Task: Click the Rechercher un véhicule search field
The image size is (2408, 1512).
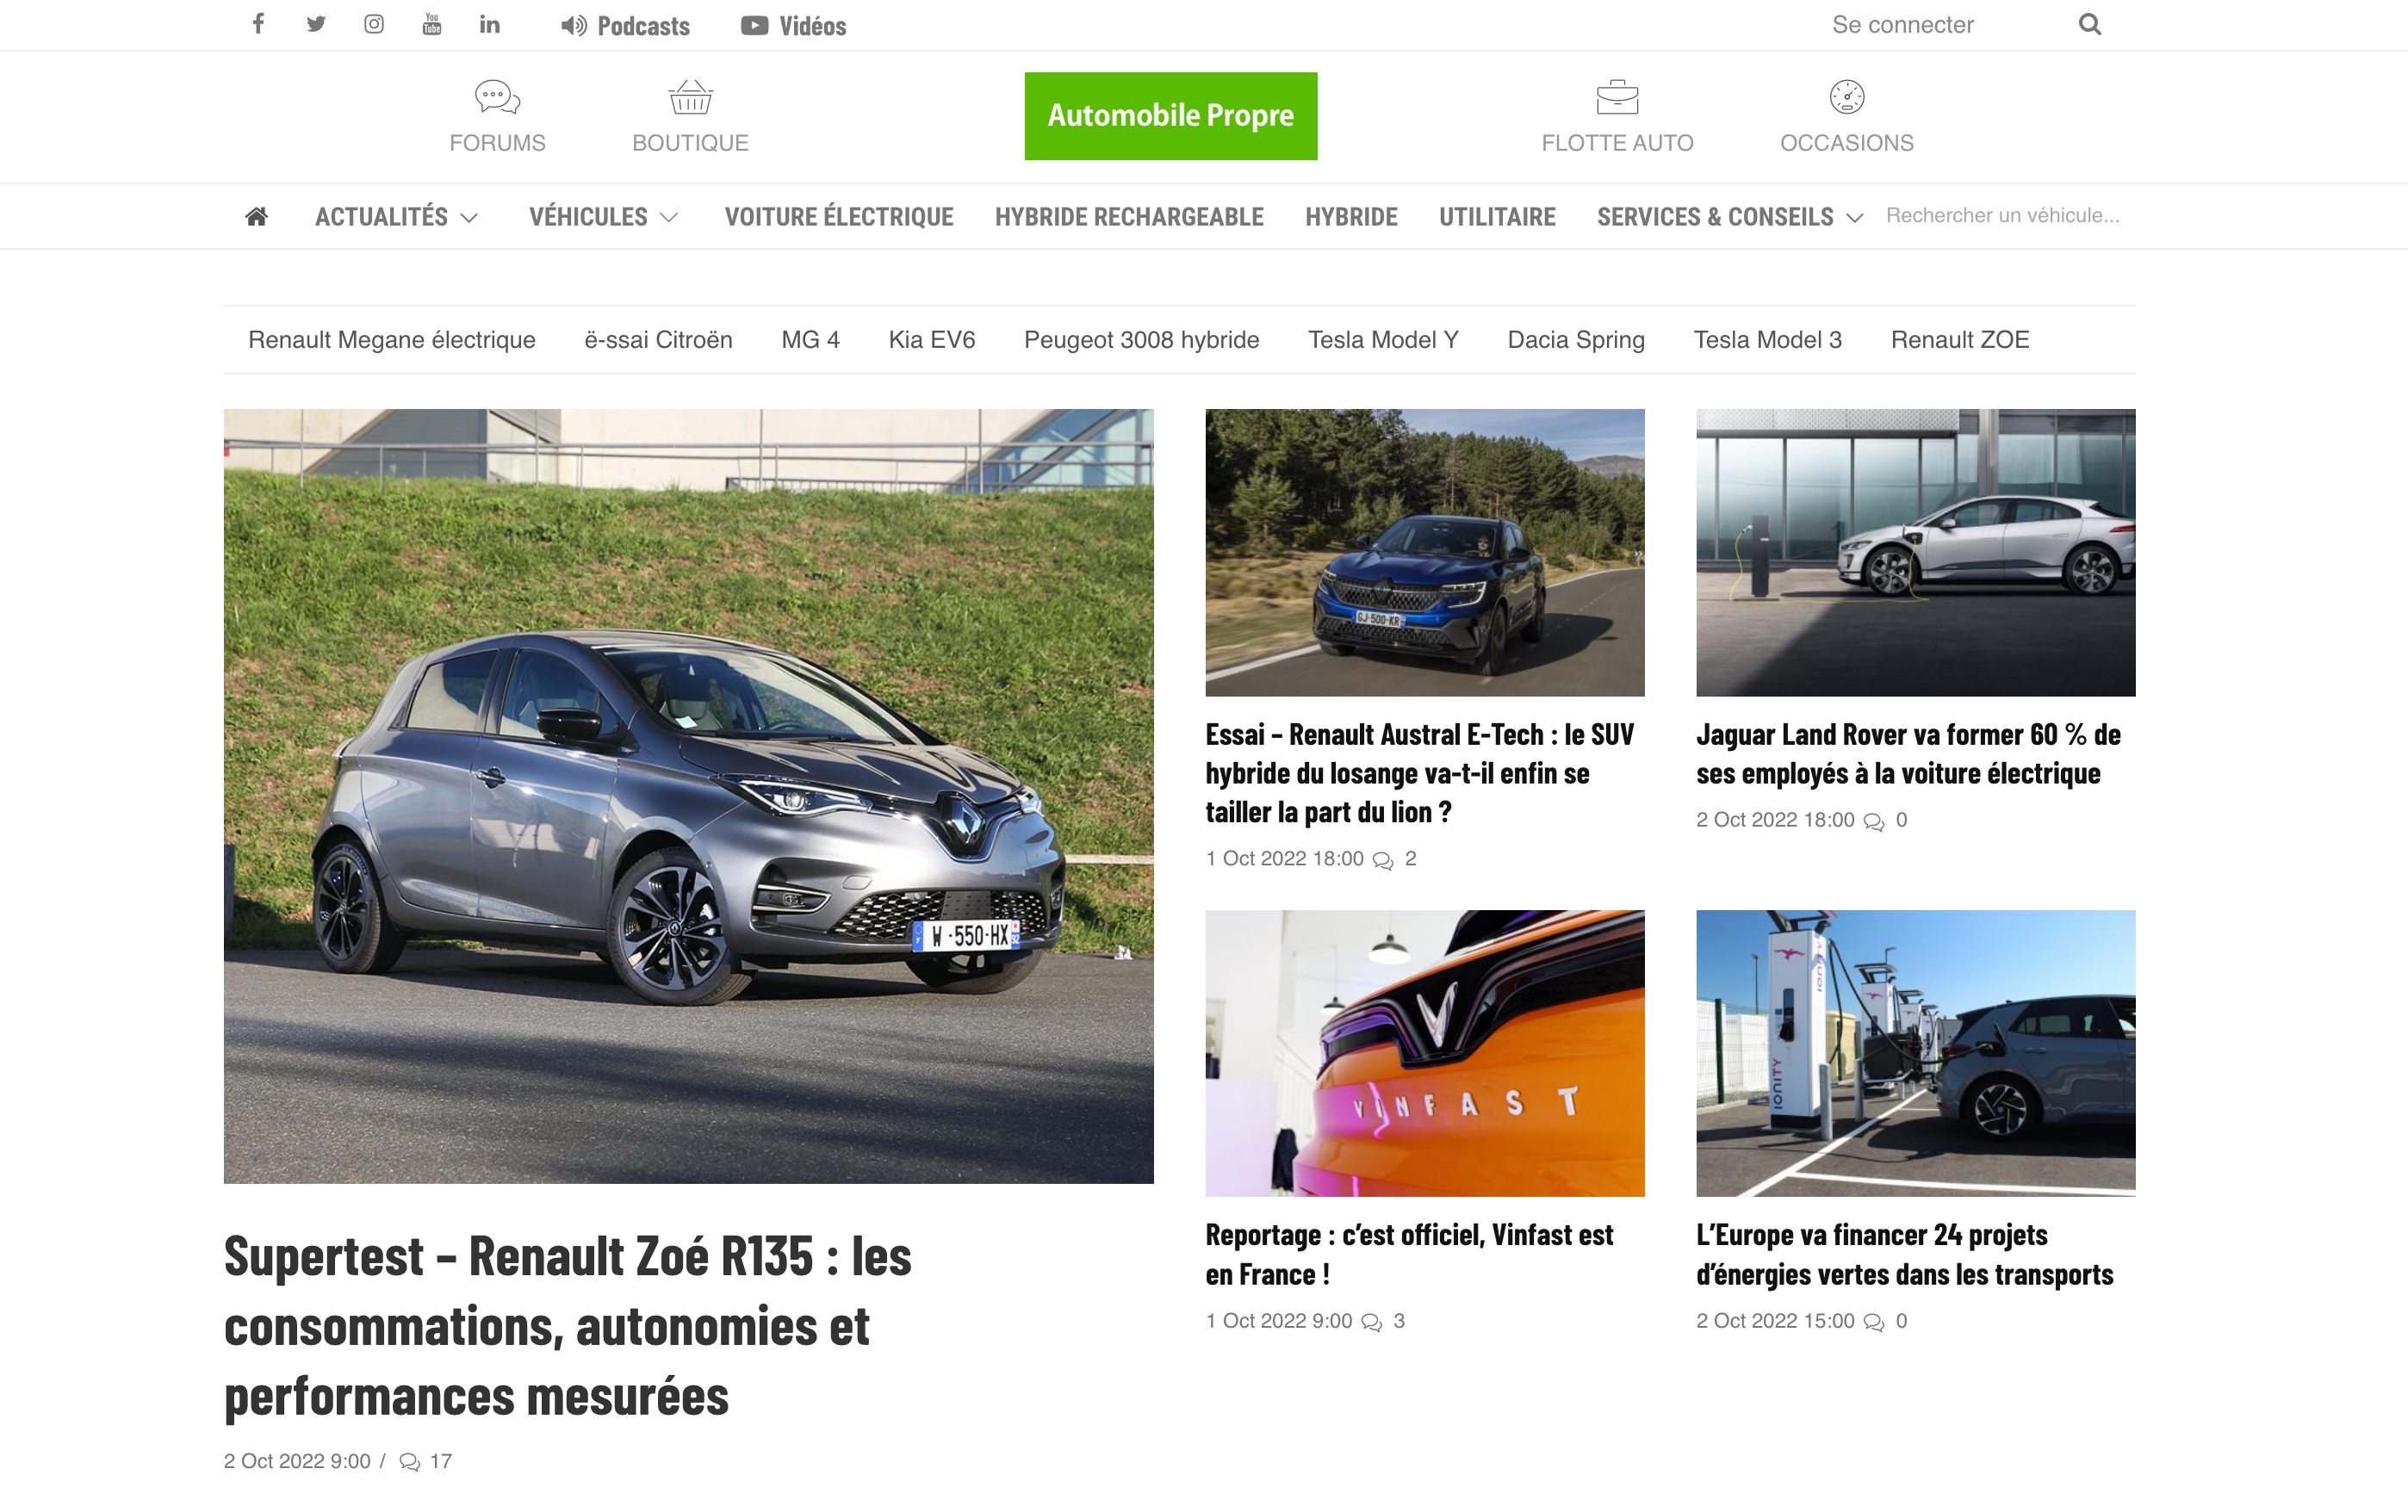Action: (x=2002, y=215)
